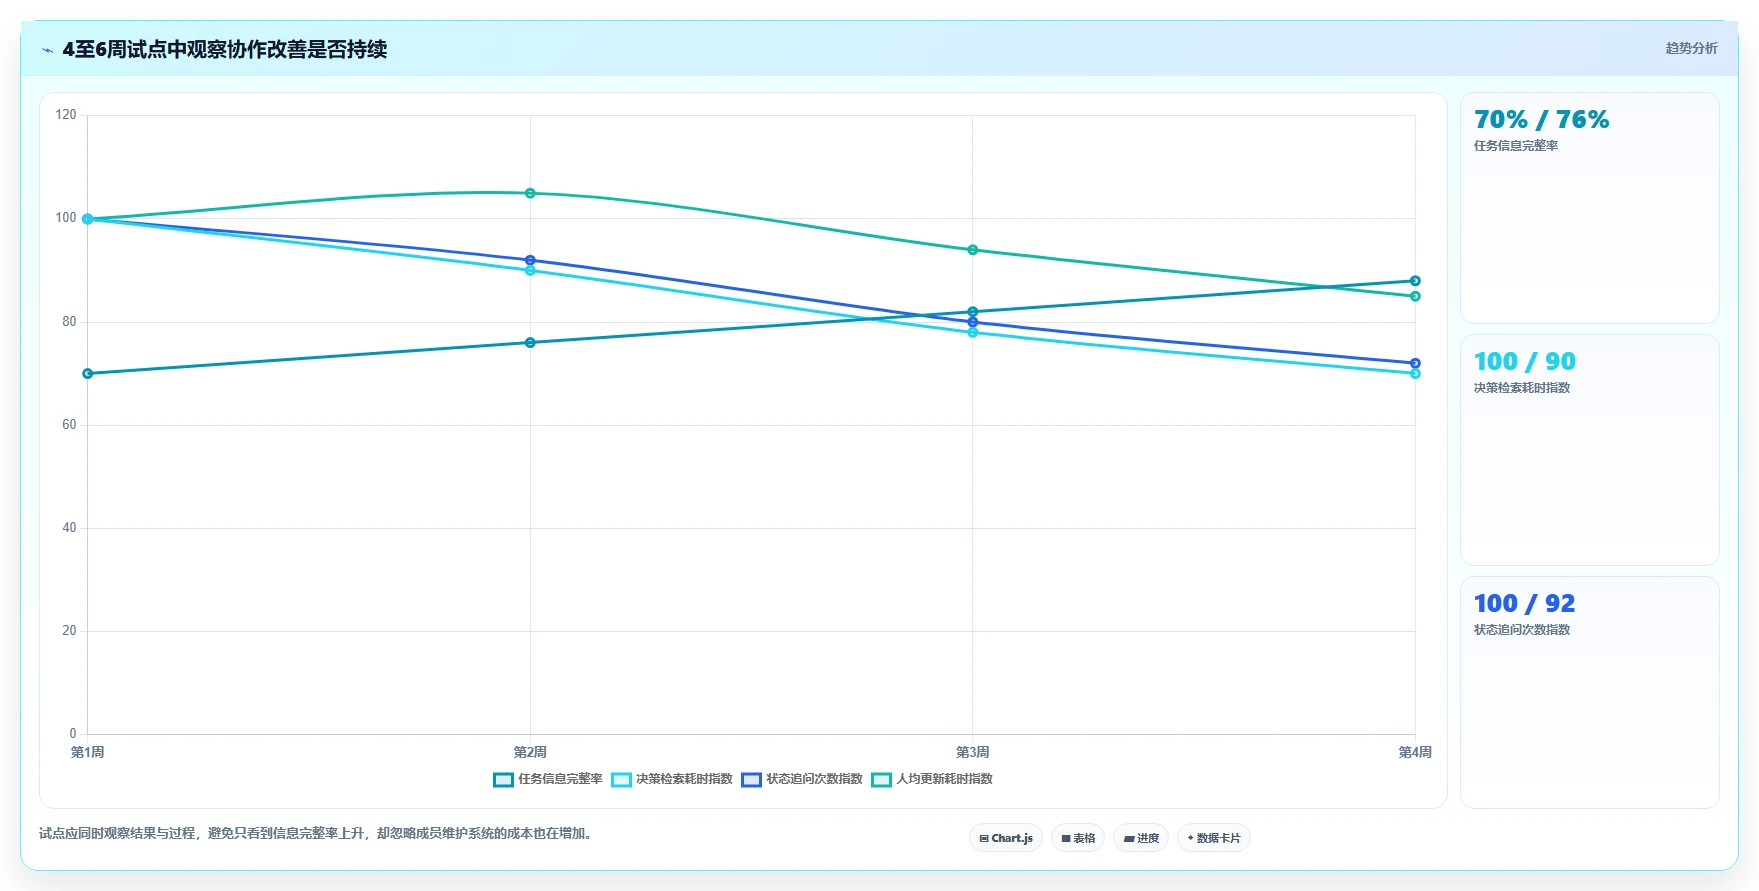Click the 70% / 76% value in first card

[x=1541, y=120]
